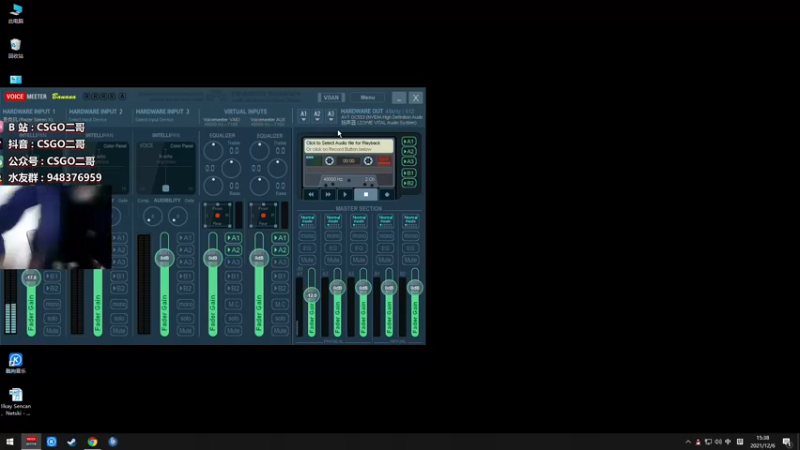Click the Hardware Input 1 fader knob

(x=31, y=278)
